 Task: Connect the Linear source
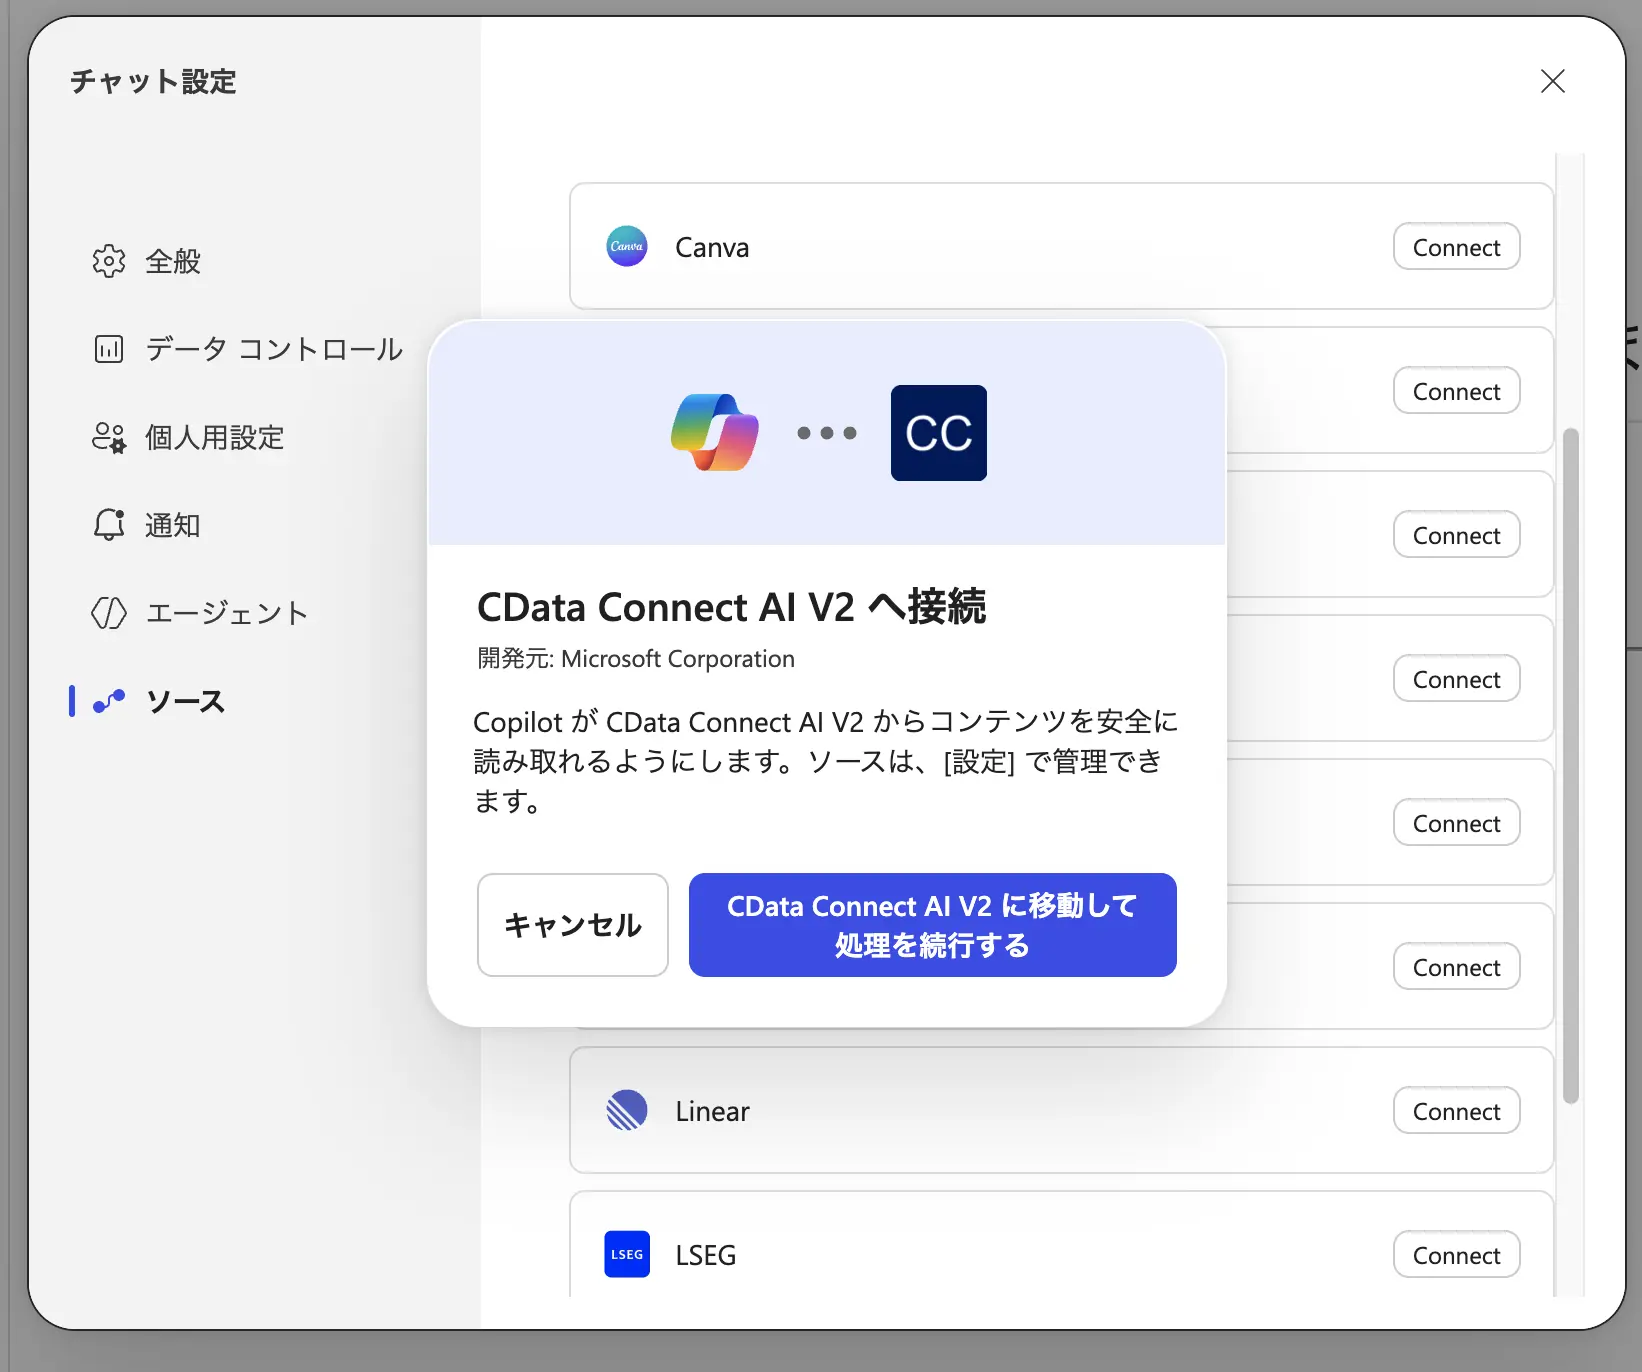[x=1456, y=1110]
